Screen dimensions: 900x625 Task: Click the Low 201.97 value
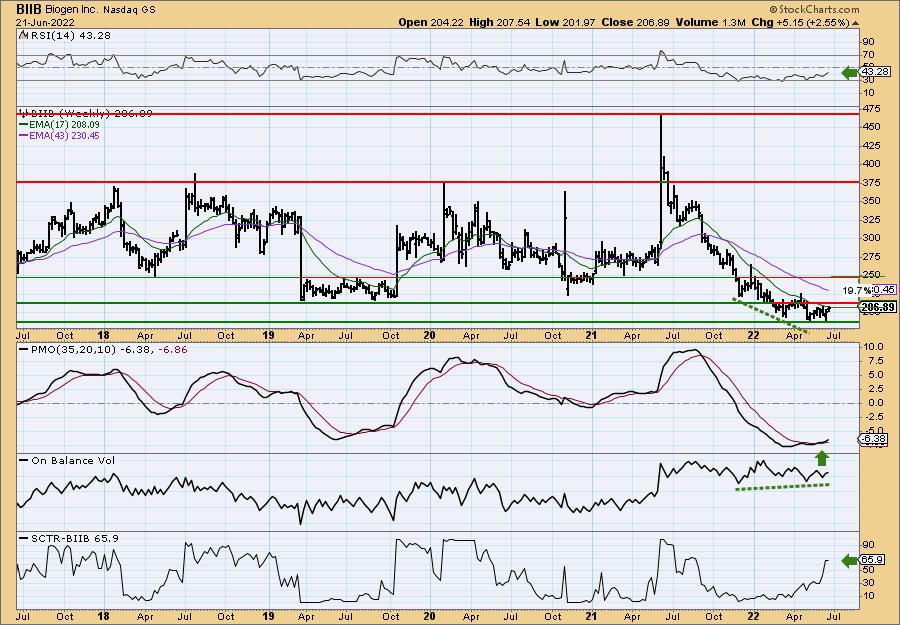(565, 22)
